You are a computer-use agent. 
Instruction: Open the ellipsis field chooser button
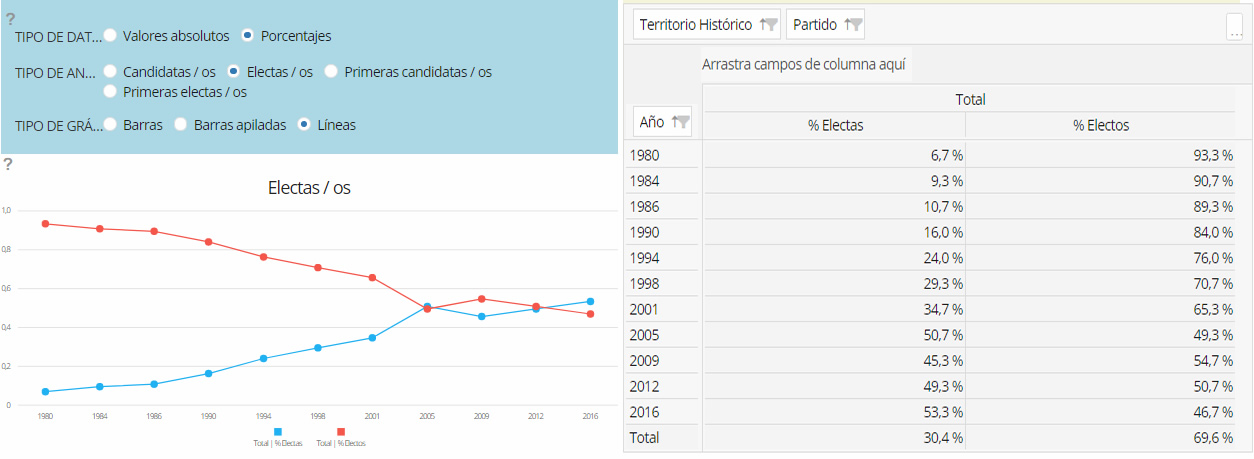tap(1234, 27)
